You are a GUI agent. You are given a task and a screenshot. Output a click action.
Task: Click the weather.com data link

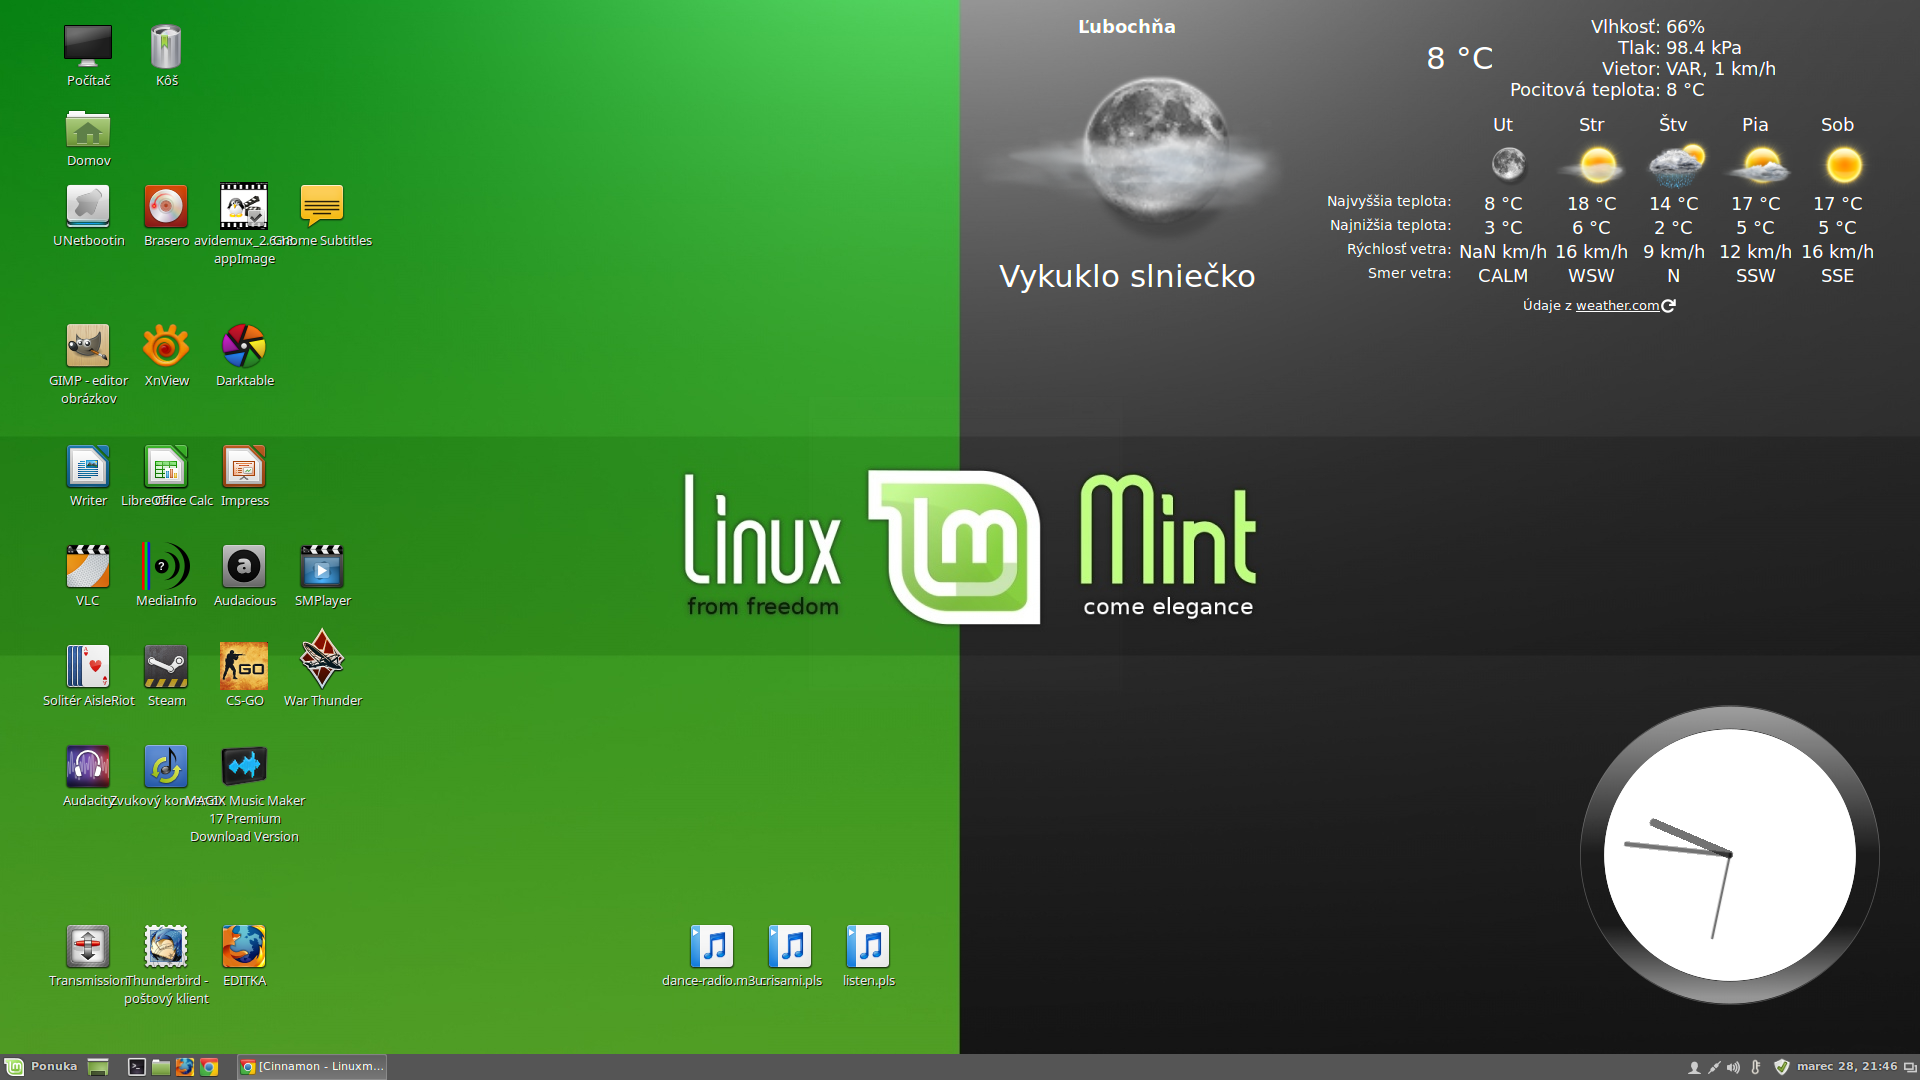[1615, 306]
